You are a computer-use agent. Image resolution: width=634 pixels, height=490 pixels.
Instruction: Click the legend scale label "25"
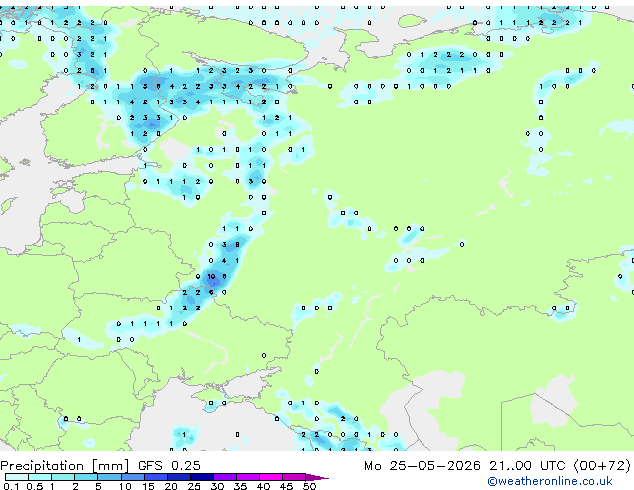pos(194,486)
